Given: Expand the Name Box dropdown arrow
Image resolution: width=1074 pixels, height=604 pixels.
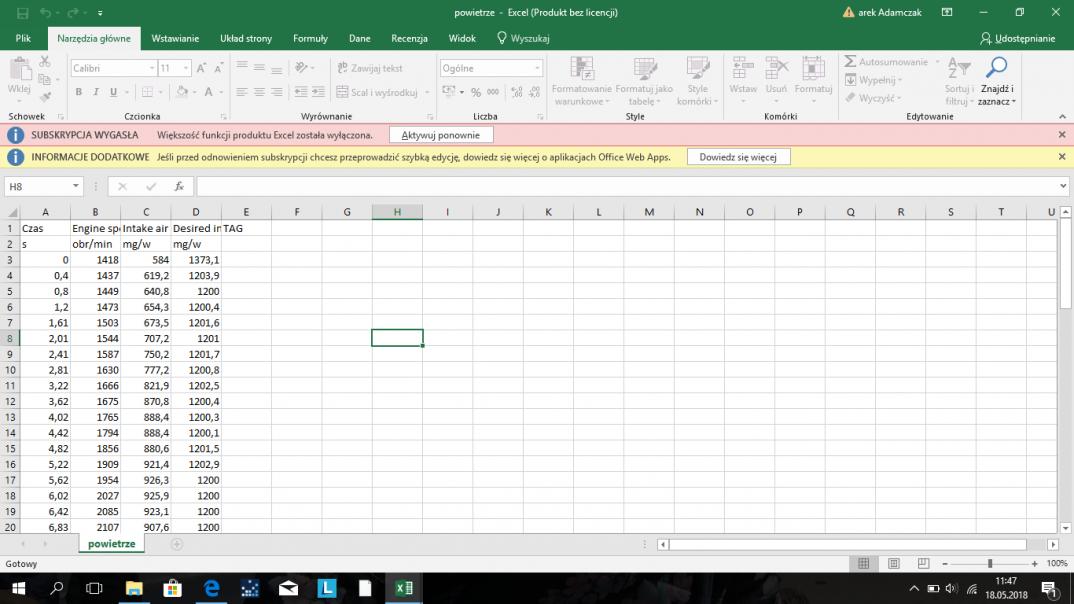Looking at the screenshot, I should [76, 187].
